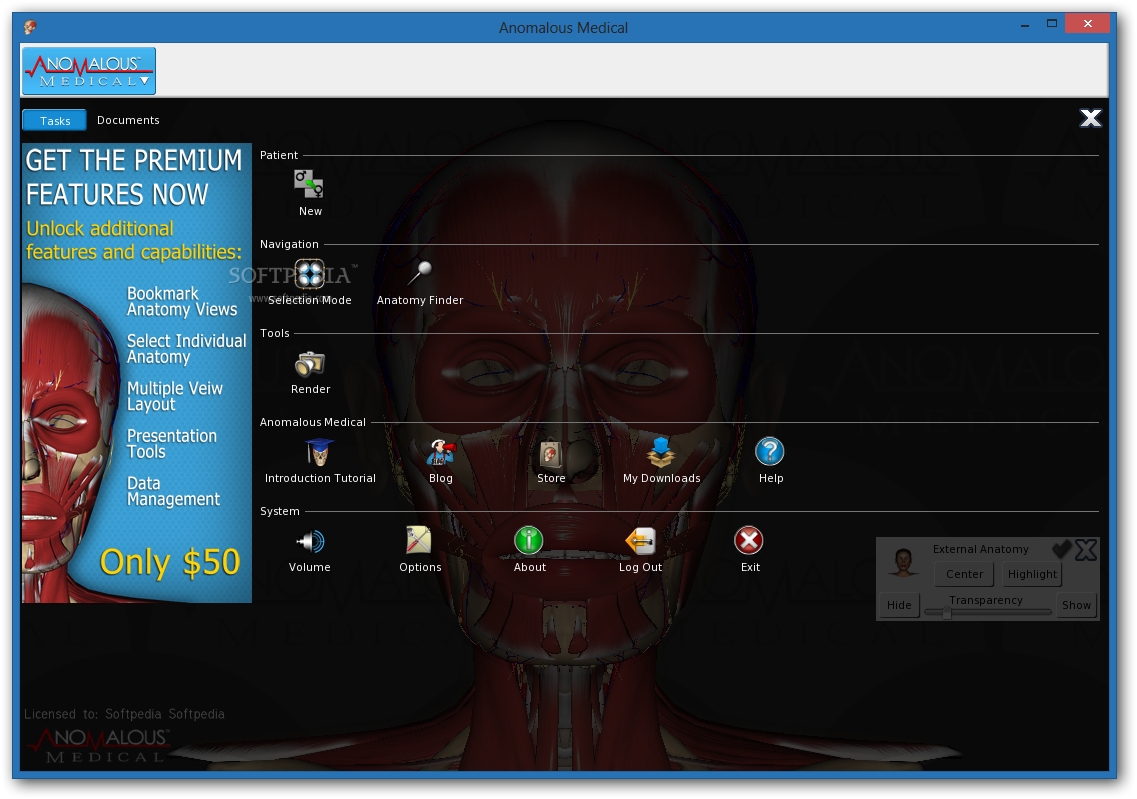
Task: Click the Only $50 price text
Action: click(170, 562)
